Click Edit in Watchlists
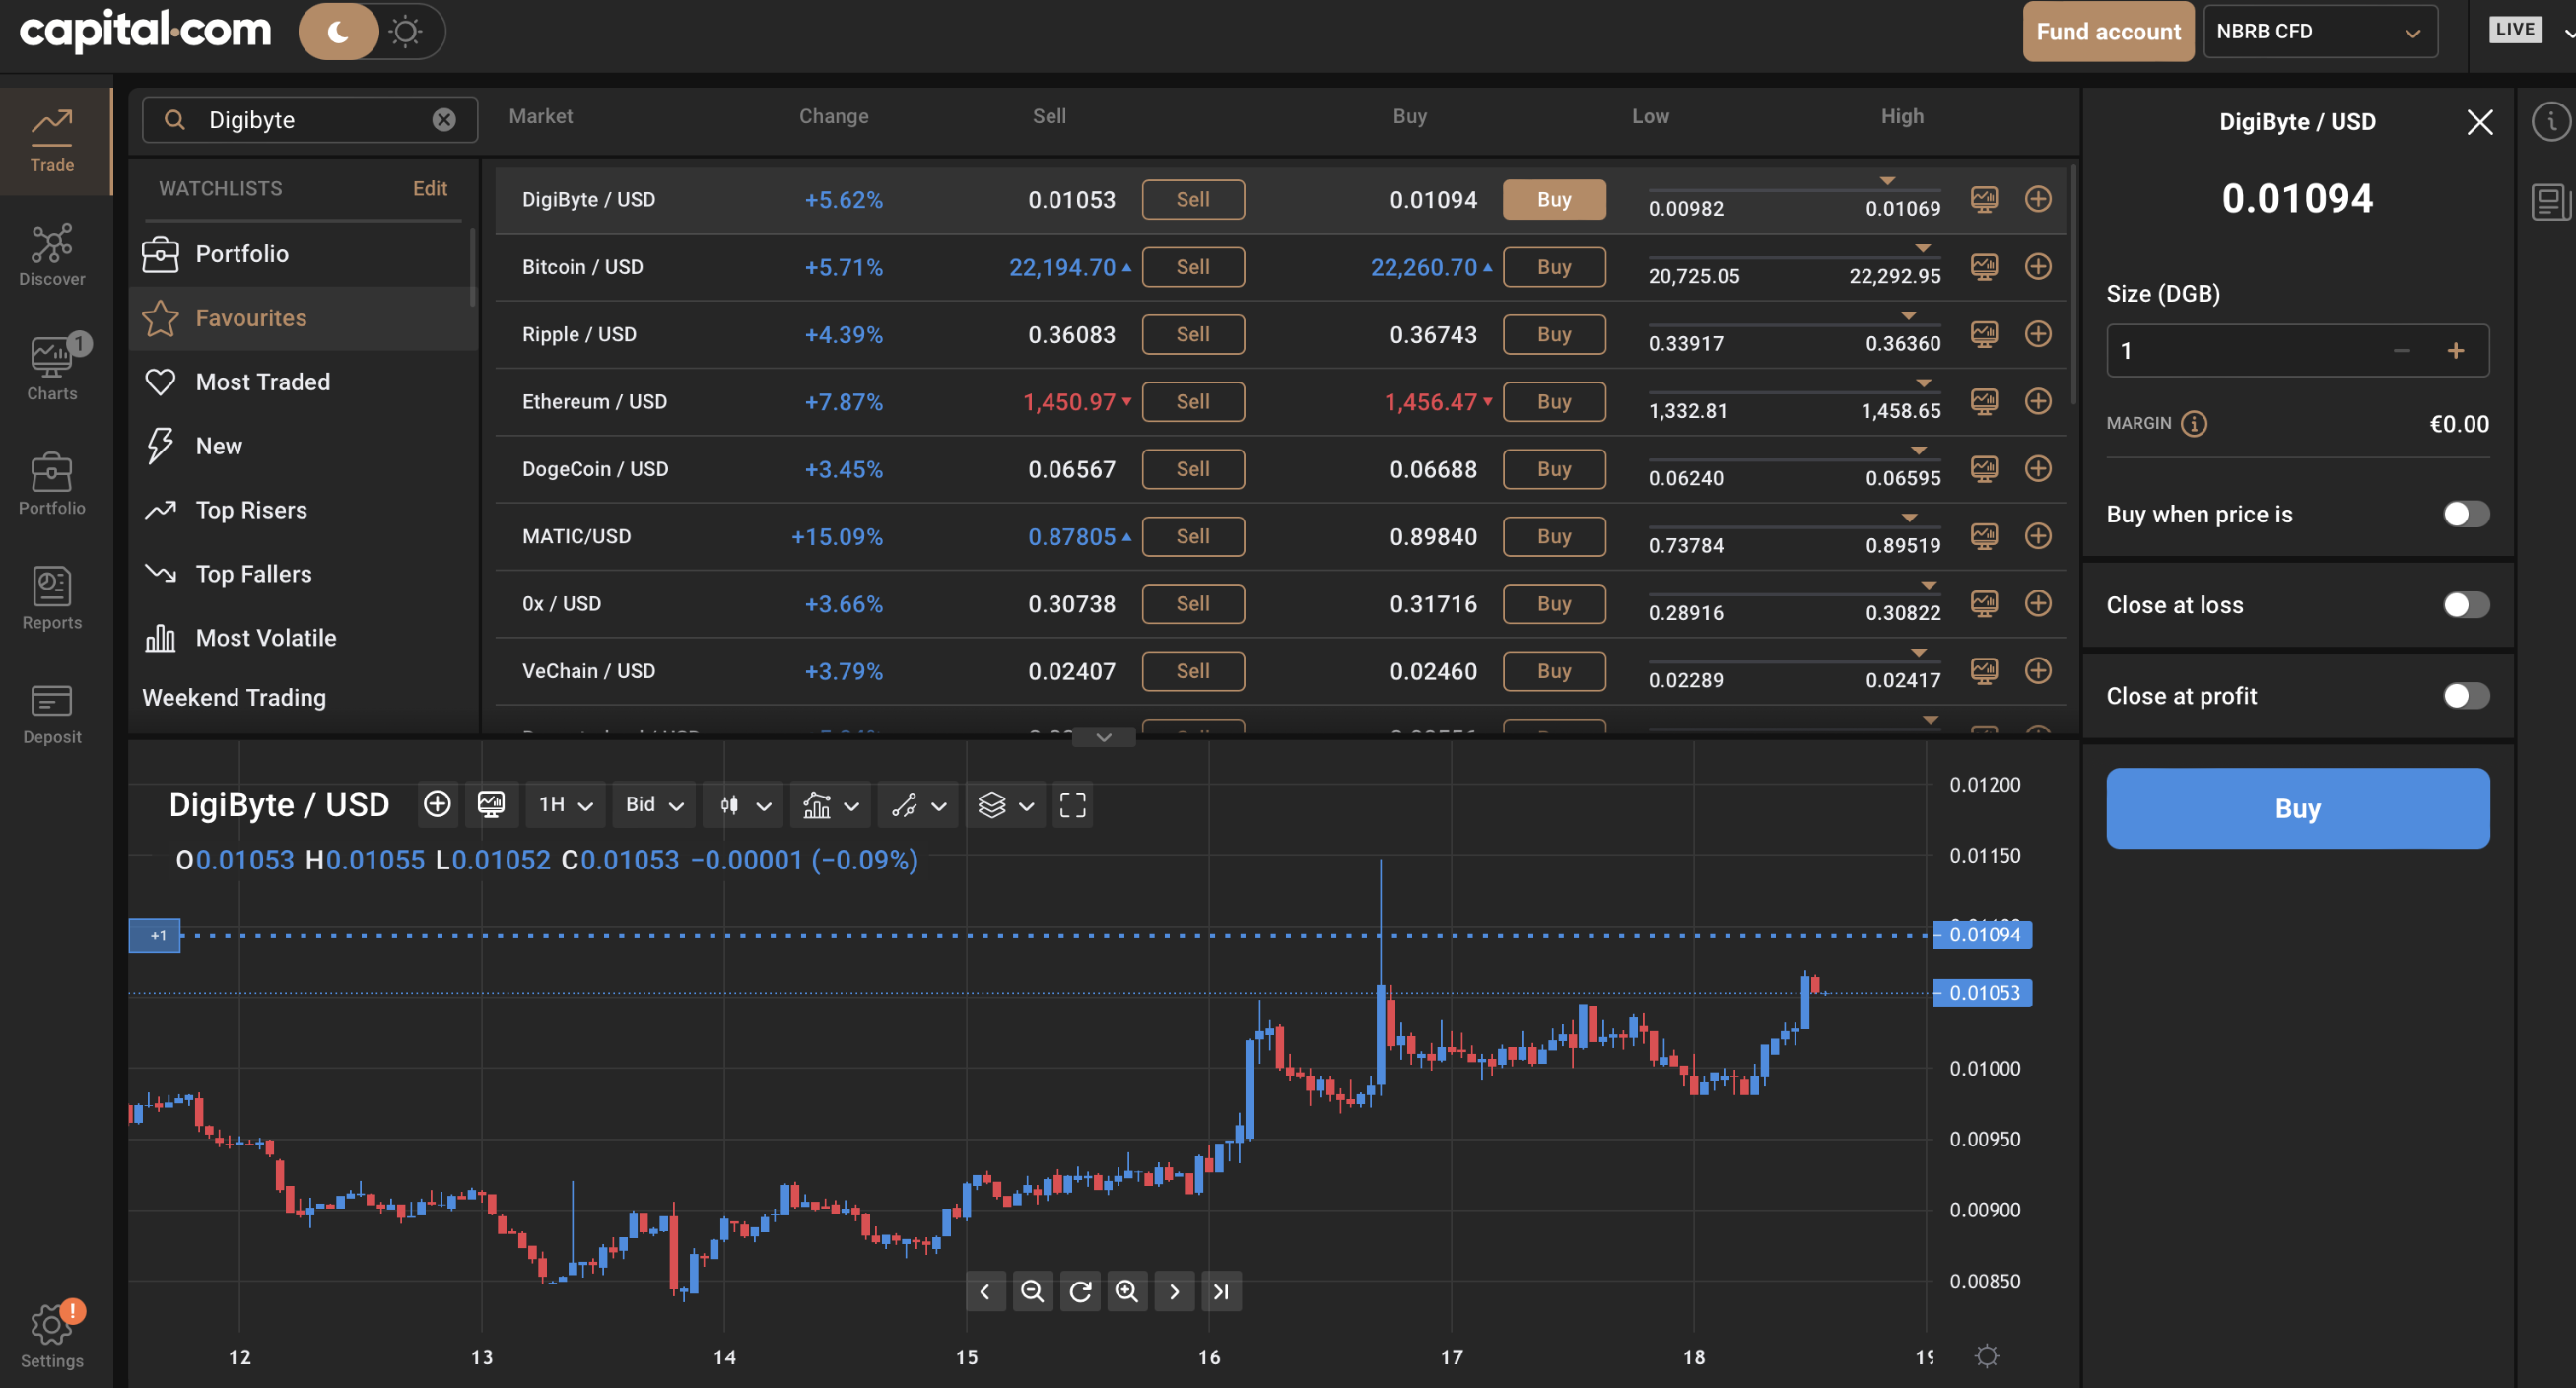 [x=430, y=189]
